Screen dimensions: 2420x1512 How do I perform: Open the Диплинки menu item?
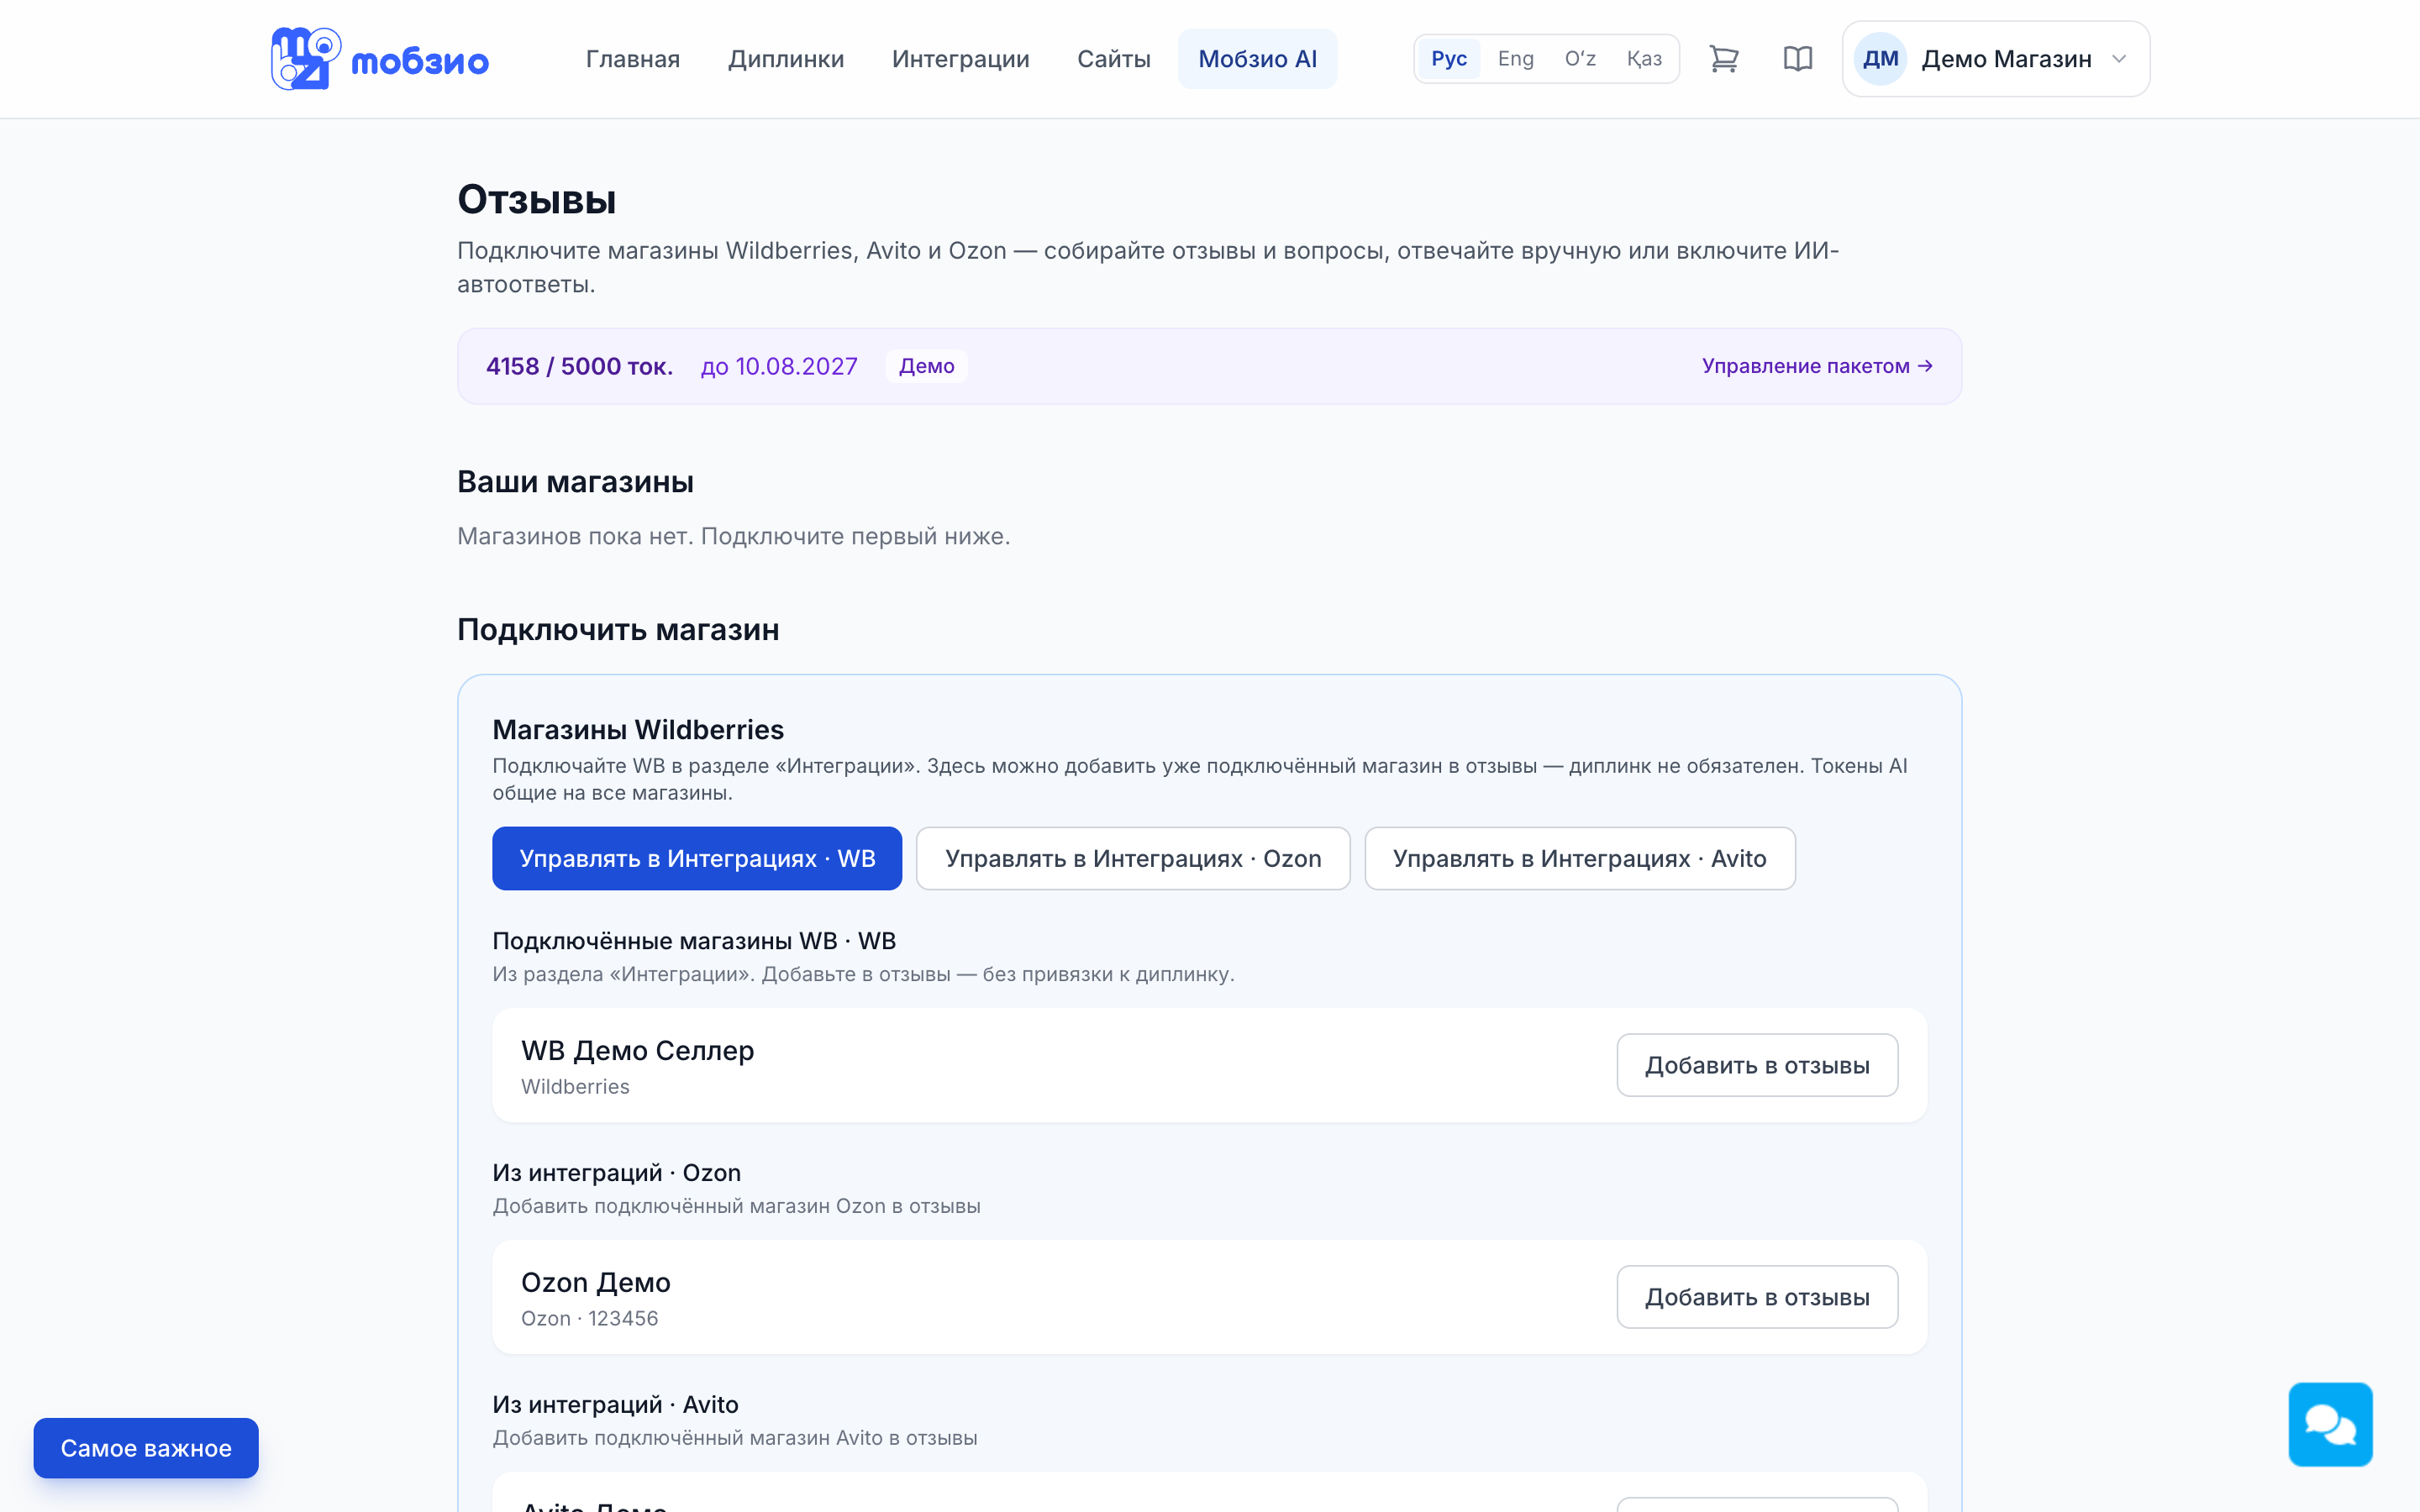point(786,59)
